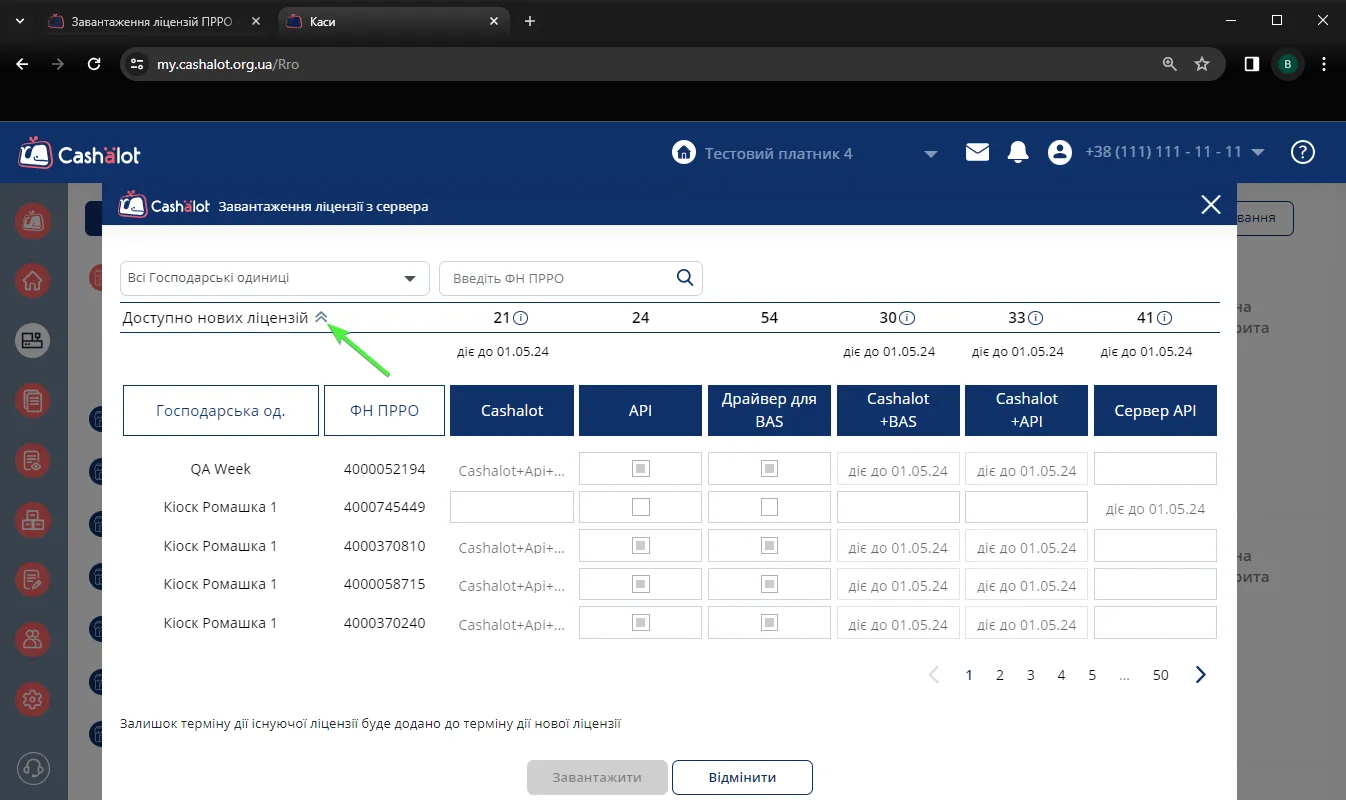This screenshot has width=1346, height=800.
Task: Open the home icon in left sidebar
Action: click(x=33, y=280)
